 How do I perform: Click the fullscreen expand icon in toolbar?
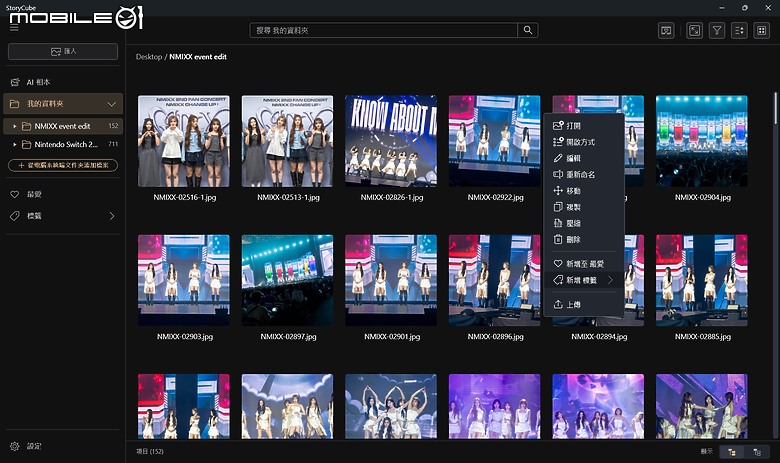tap(694, 31)
